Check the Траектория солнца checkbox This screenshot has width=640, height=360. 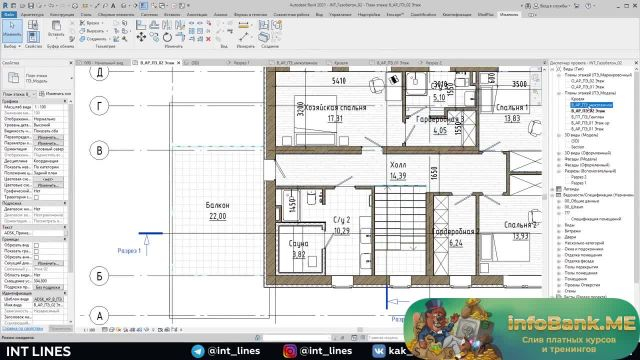coord(36,197)
